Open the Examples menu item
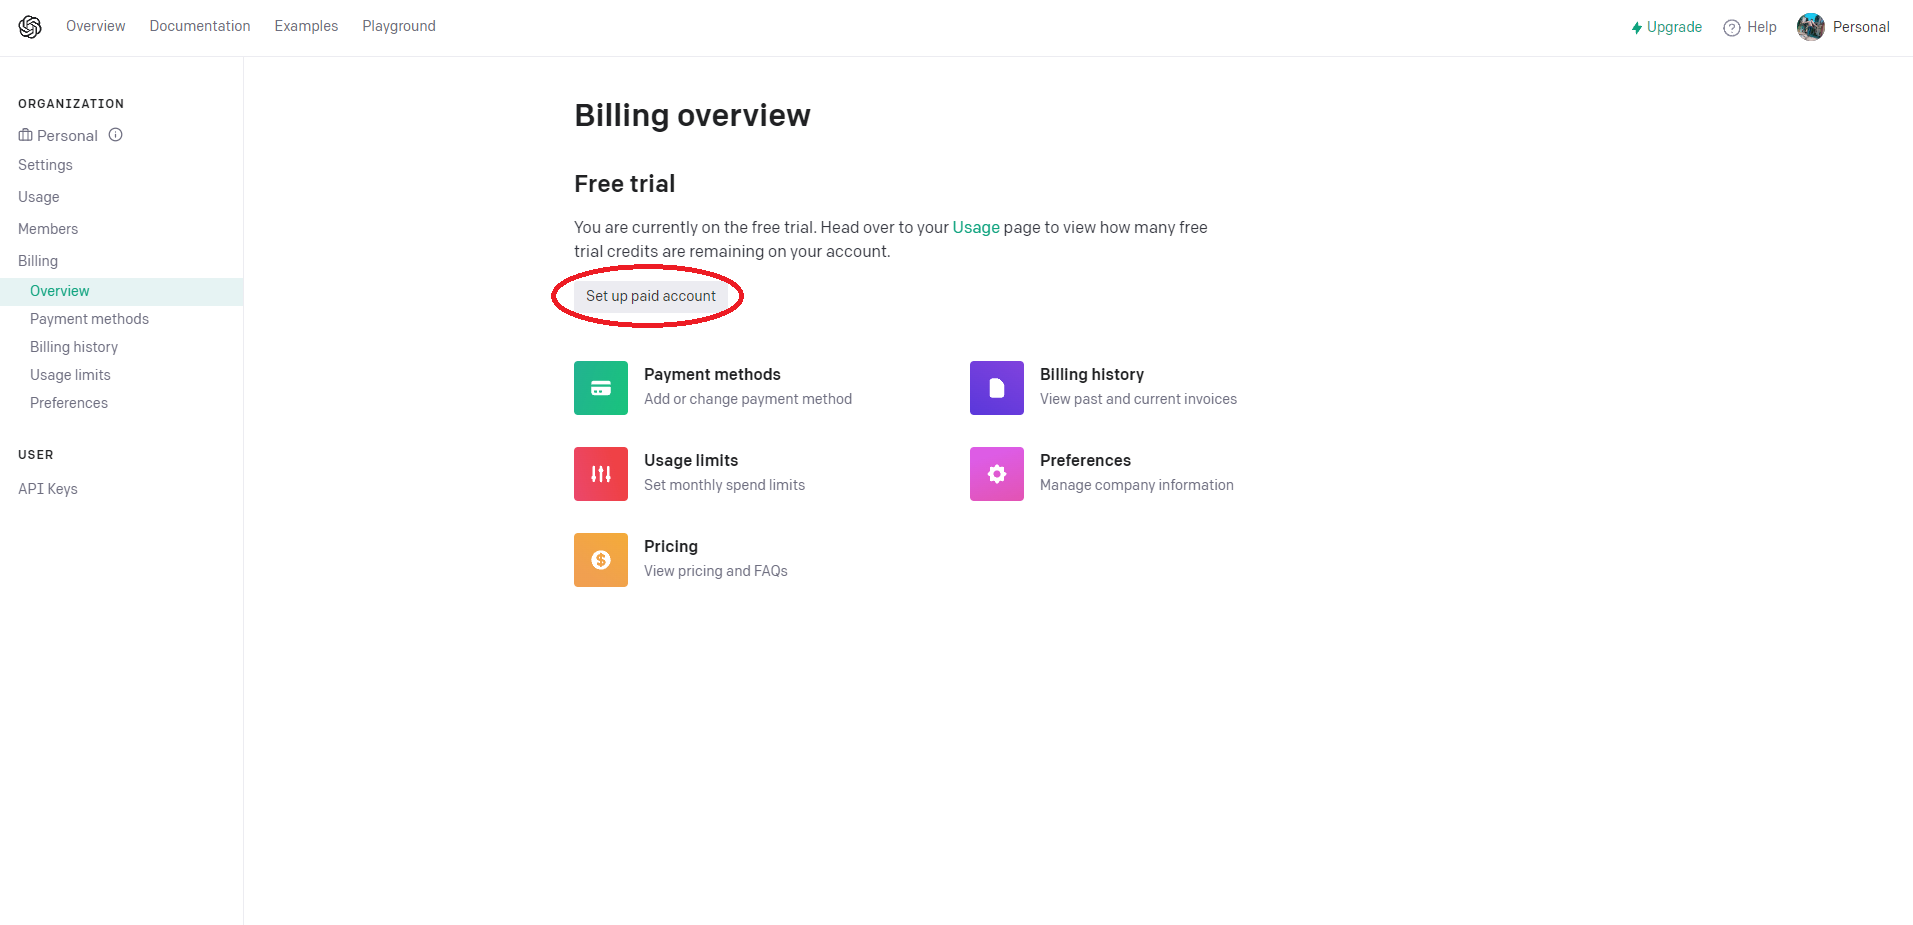 (x=306, y=26)
